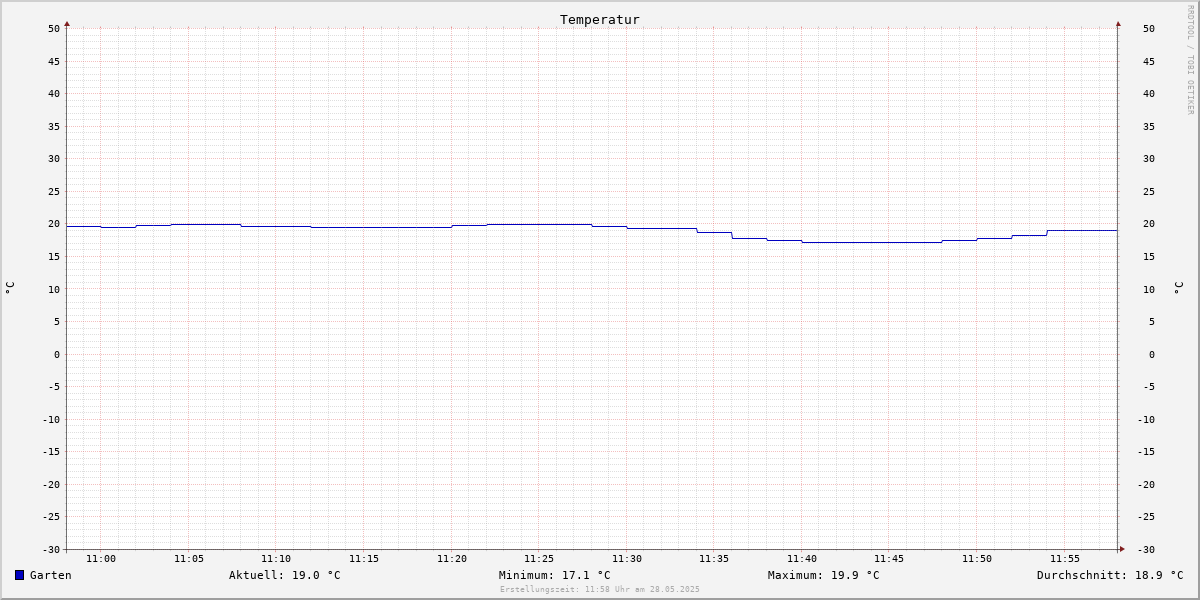Click the 11:55 time axis label
Image resolution: width=1200 pixels, height=600 pixels.
(1065, 559)
